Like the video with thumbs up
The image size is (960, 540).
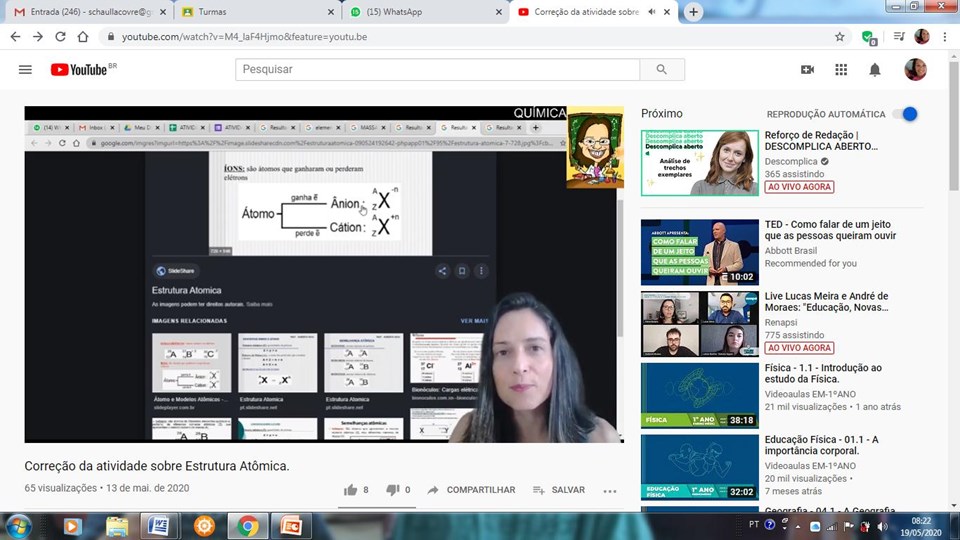click(351, 490)
